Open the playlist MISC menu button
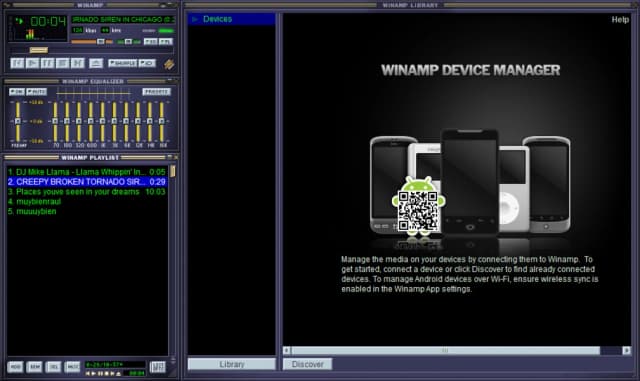640x381 pixels. click(72, 367)
